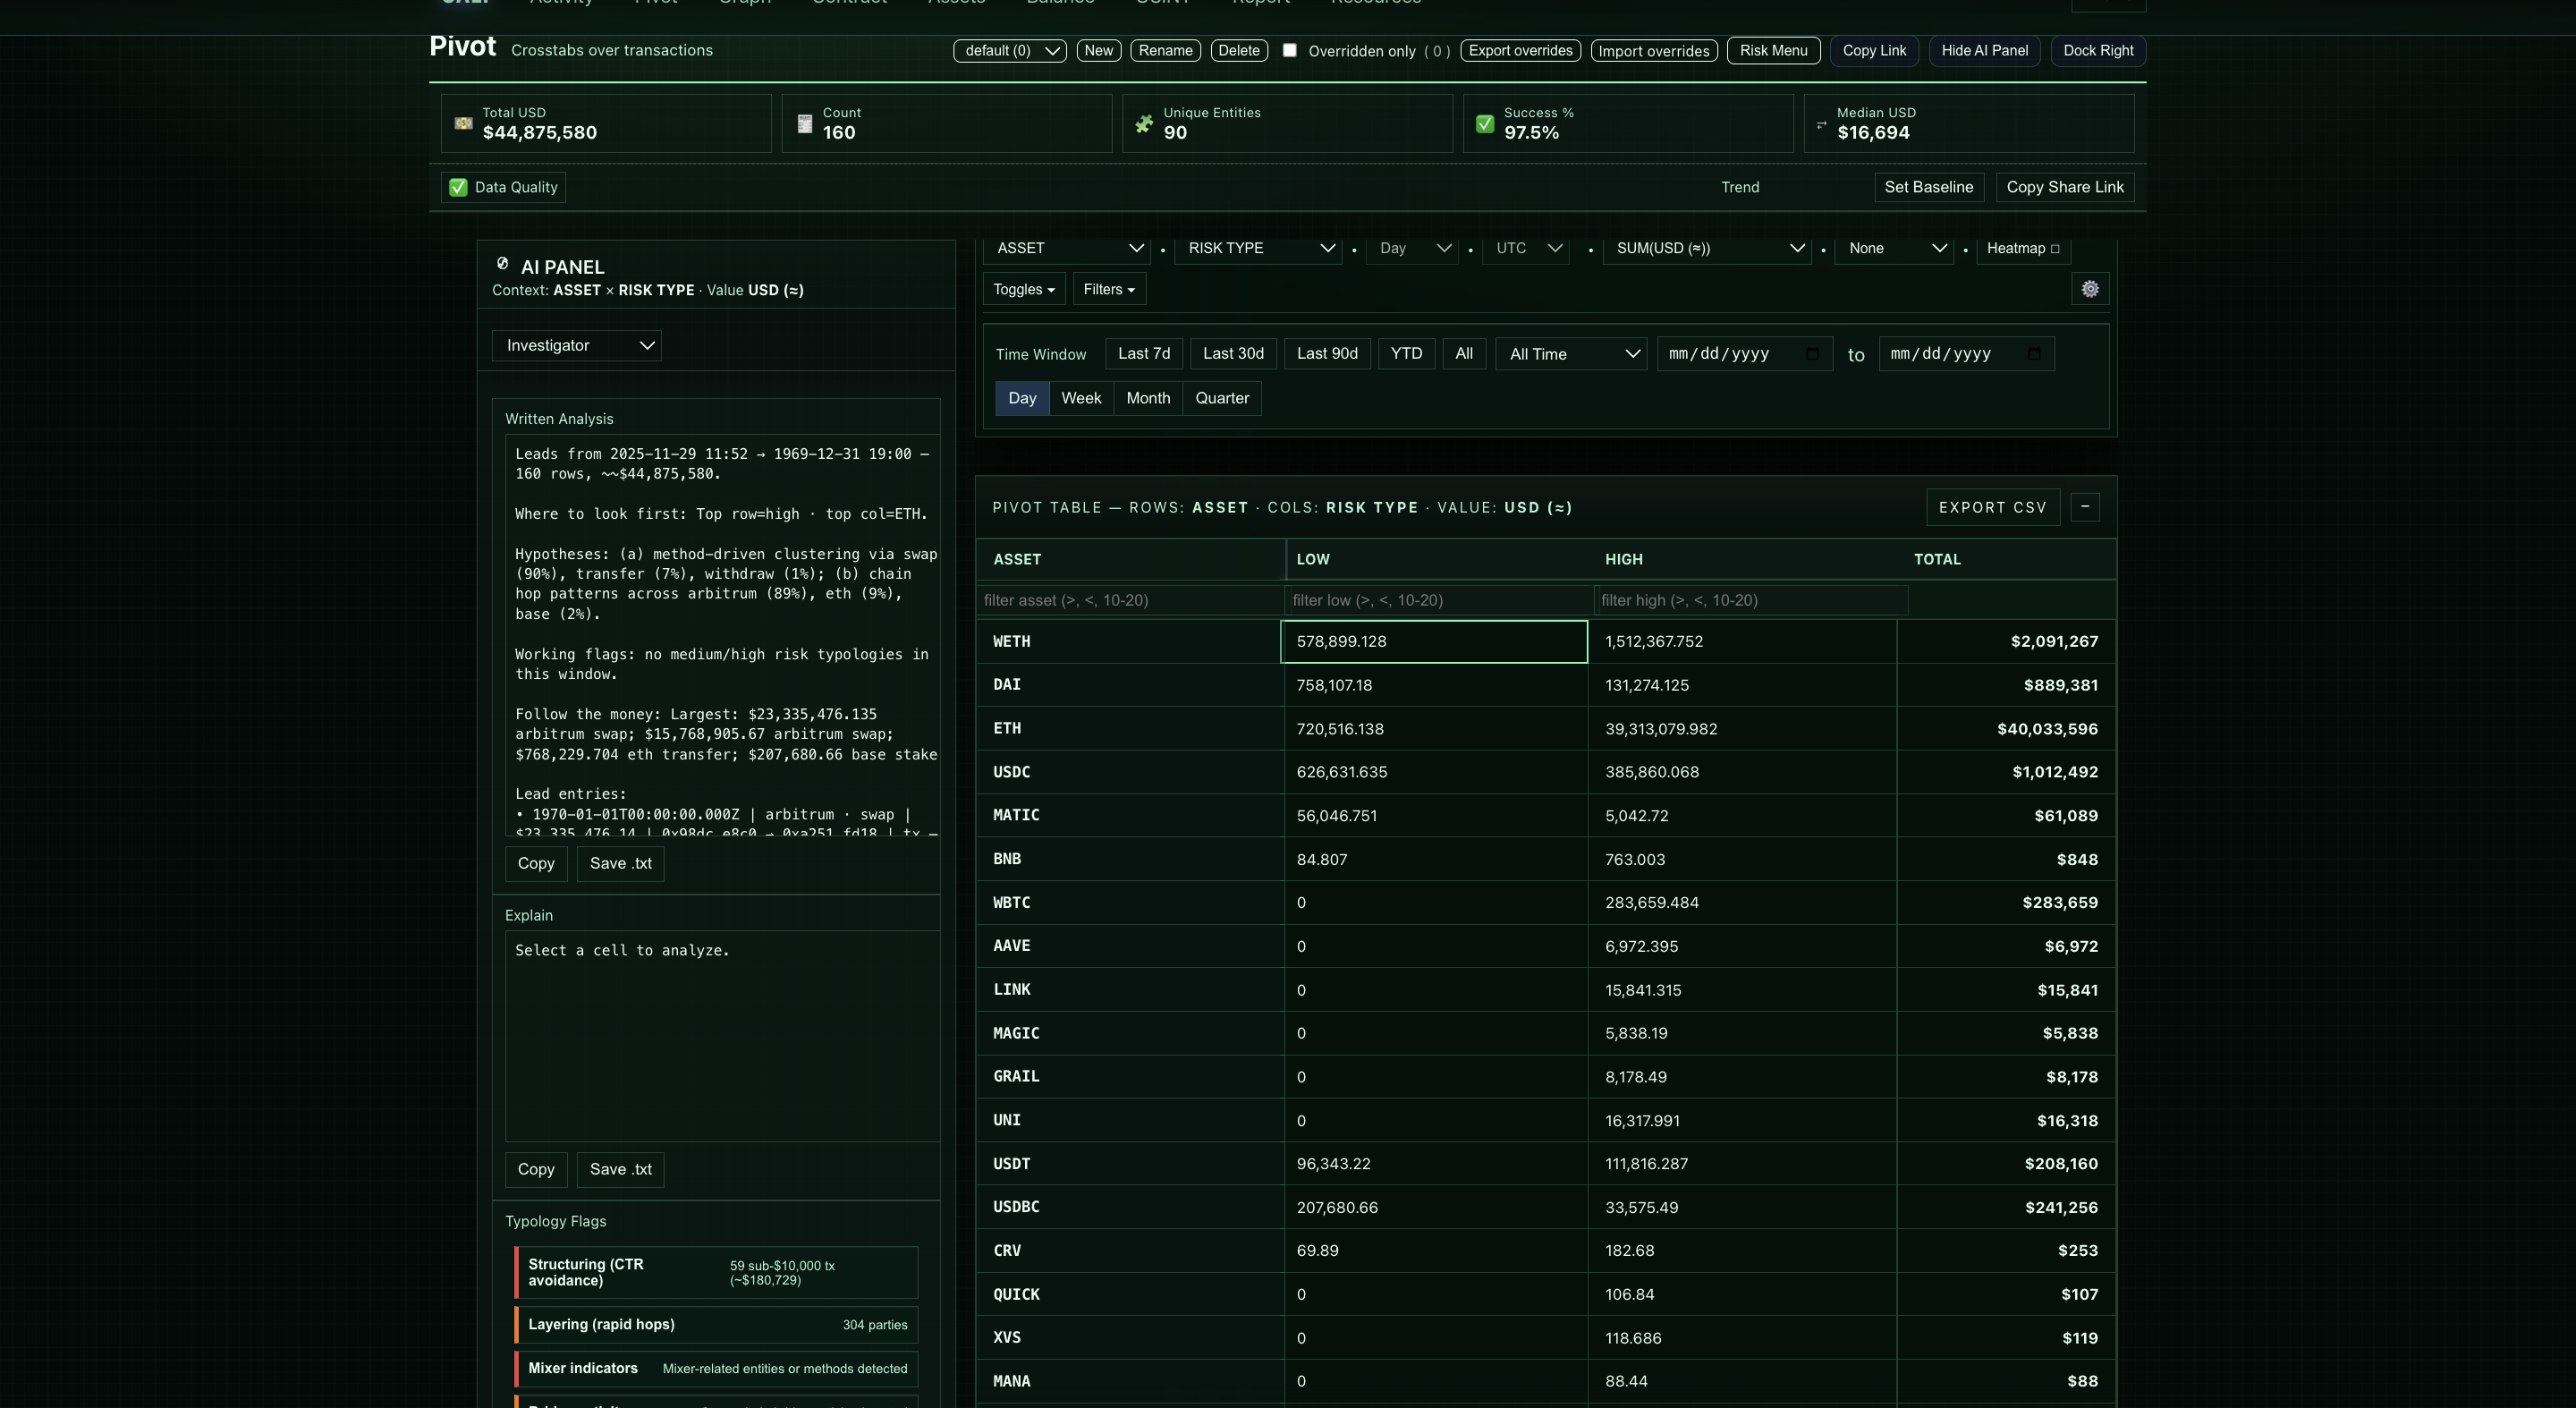The image size is (2576, 1408).
Task: Switch granularity to Week tab
Action: point(1080,398)
